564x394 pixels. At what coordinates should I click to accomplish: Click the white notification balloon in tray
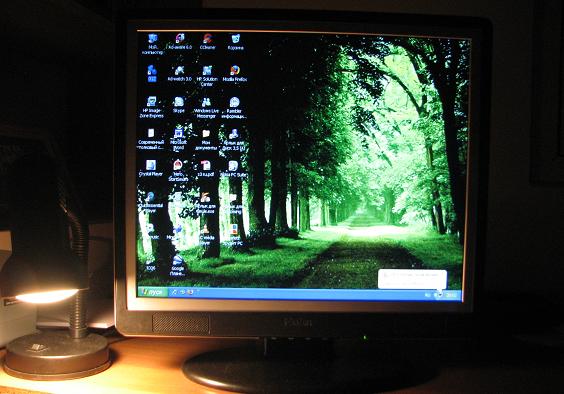pyautogui.click(x=412, y=279)
